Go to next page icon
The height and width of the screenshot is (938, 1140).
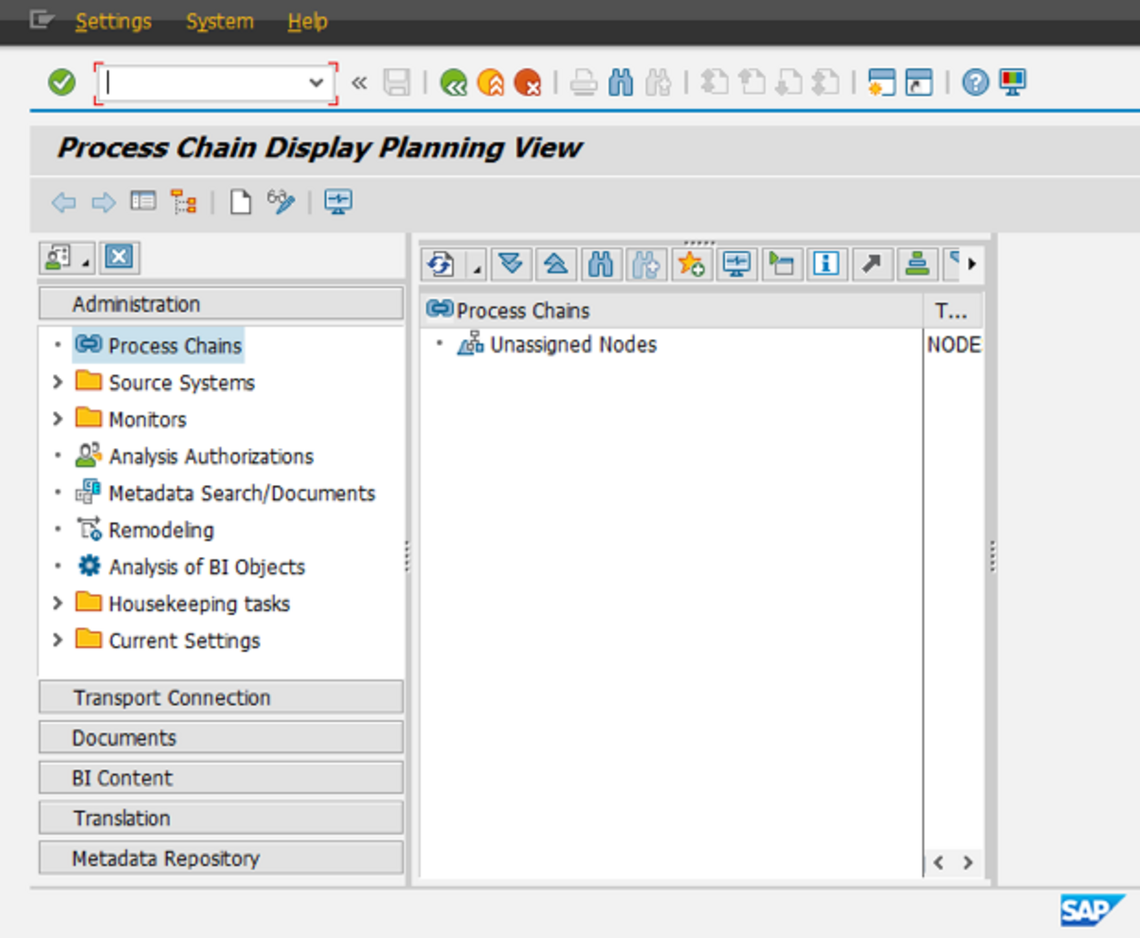pyautogui.click(x=789, y=82)
